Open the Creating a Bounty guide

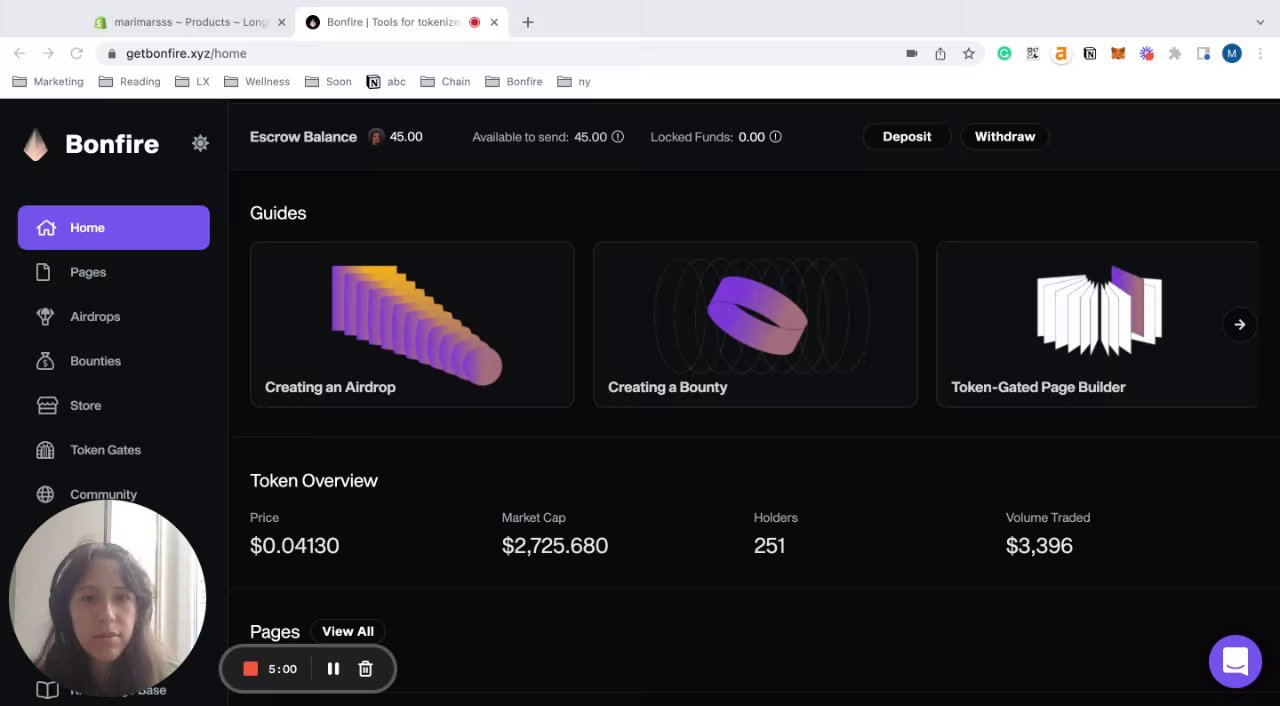[x=755, y=324]
